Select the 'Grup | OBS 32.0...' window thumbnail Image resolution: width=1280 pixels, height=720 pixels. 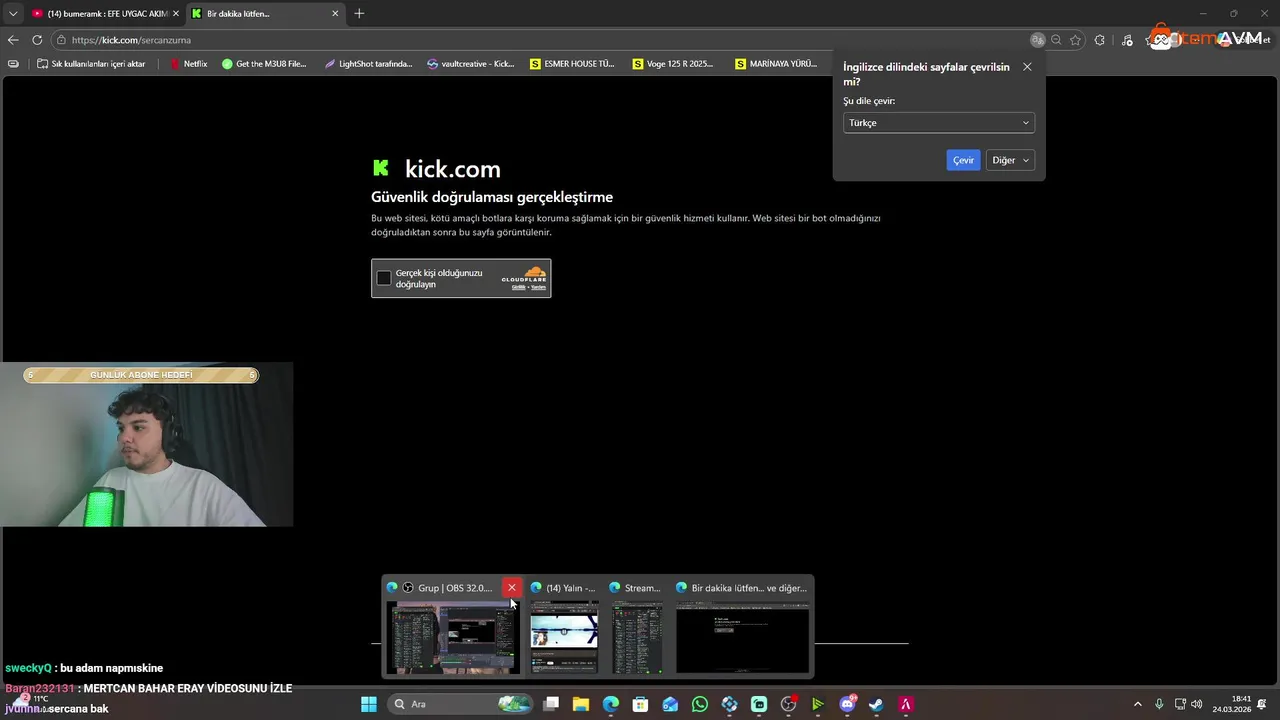pyautogui.click(x=453, y=637)
